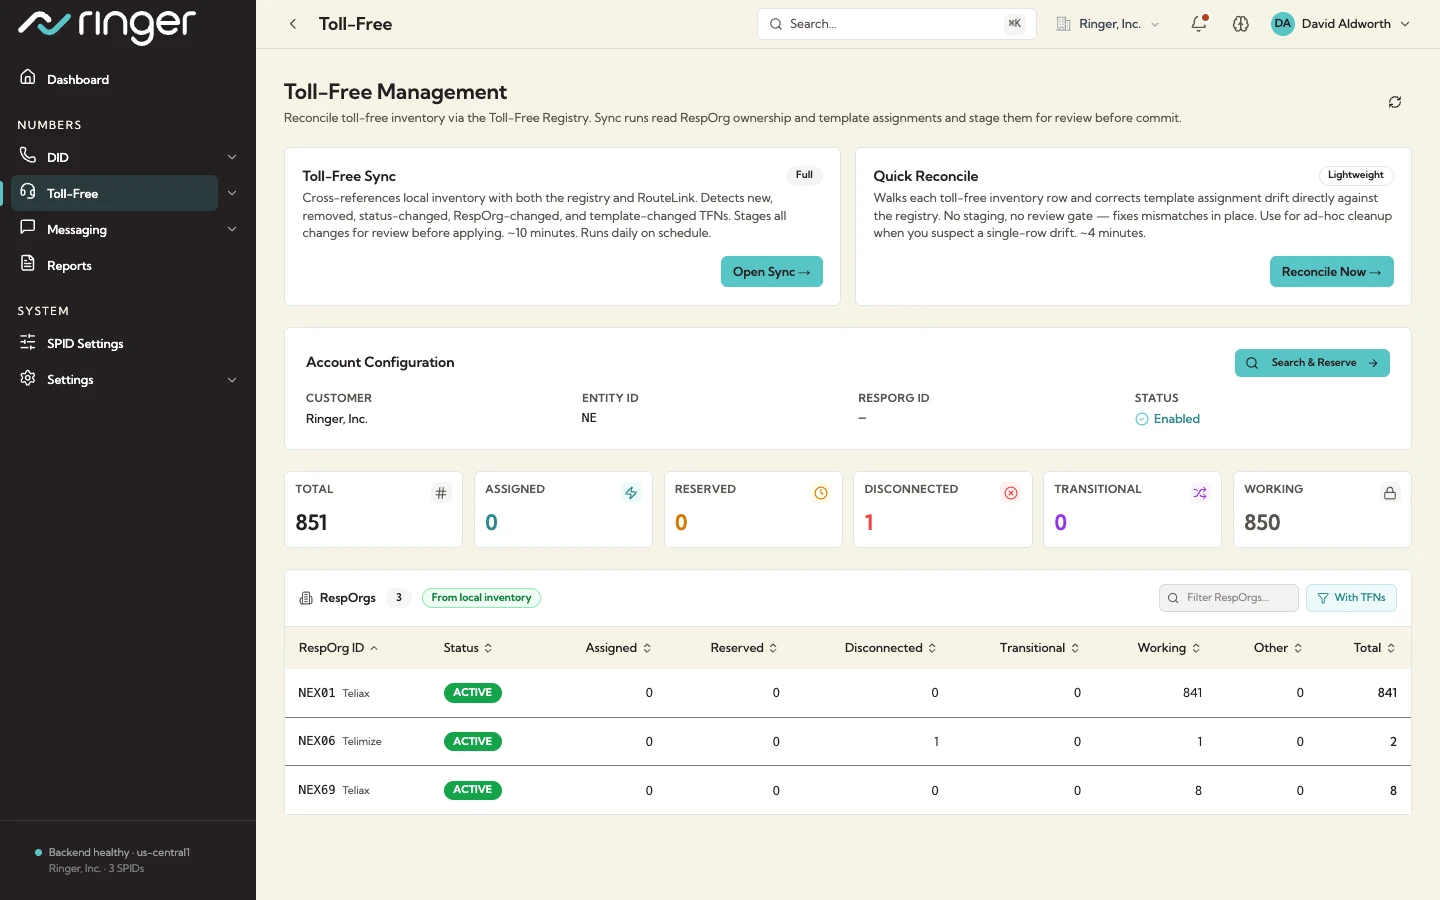Select the NEX01 Teliax row
Image resolution: width=1440 pixels, height=900 pixels.
point(848,693)
